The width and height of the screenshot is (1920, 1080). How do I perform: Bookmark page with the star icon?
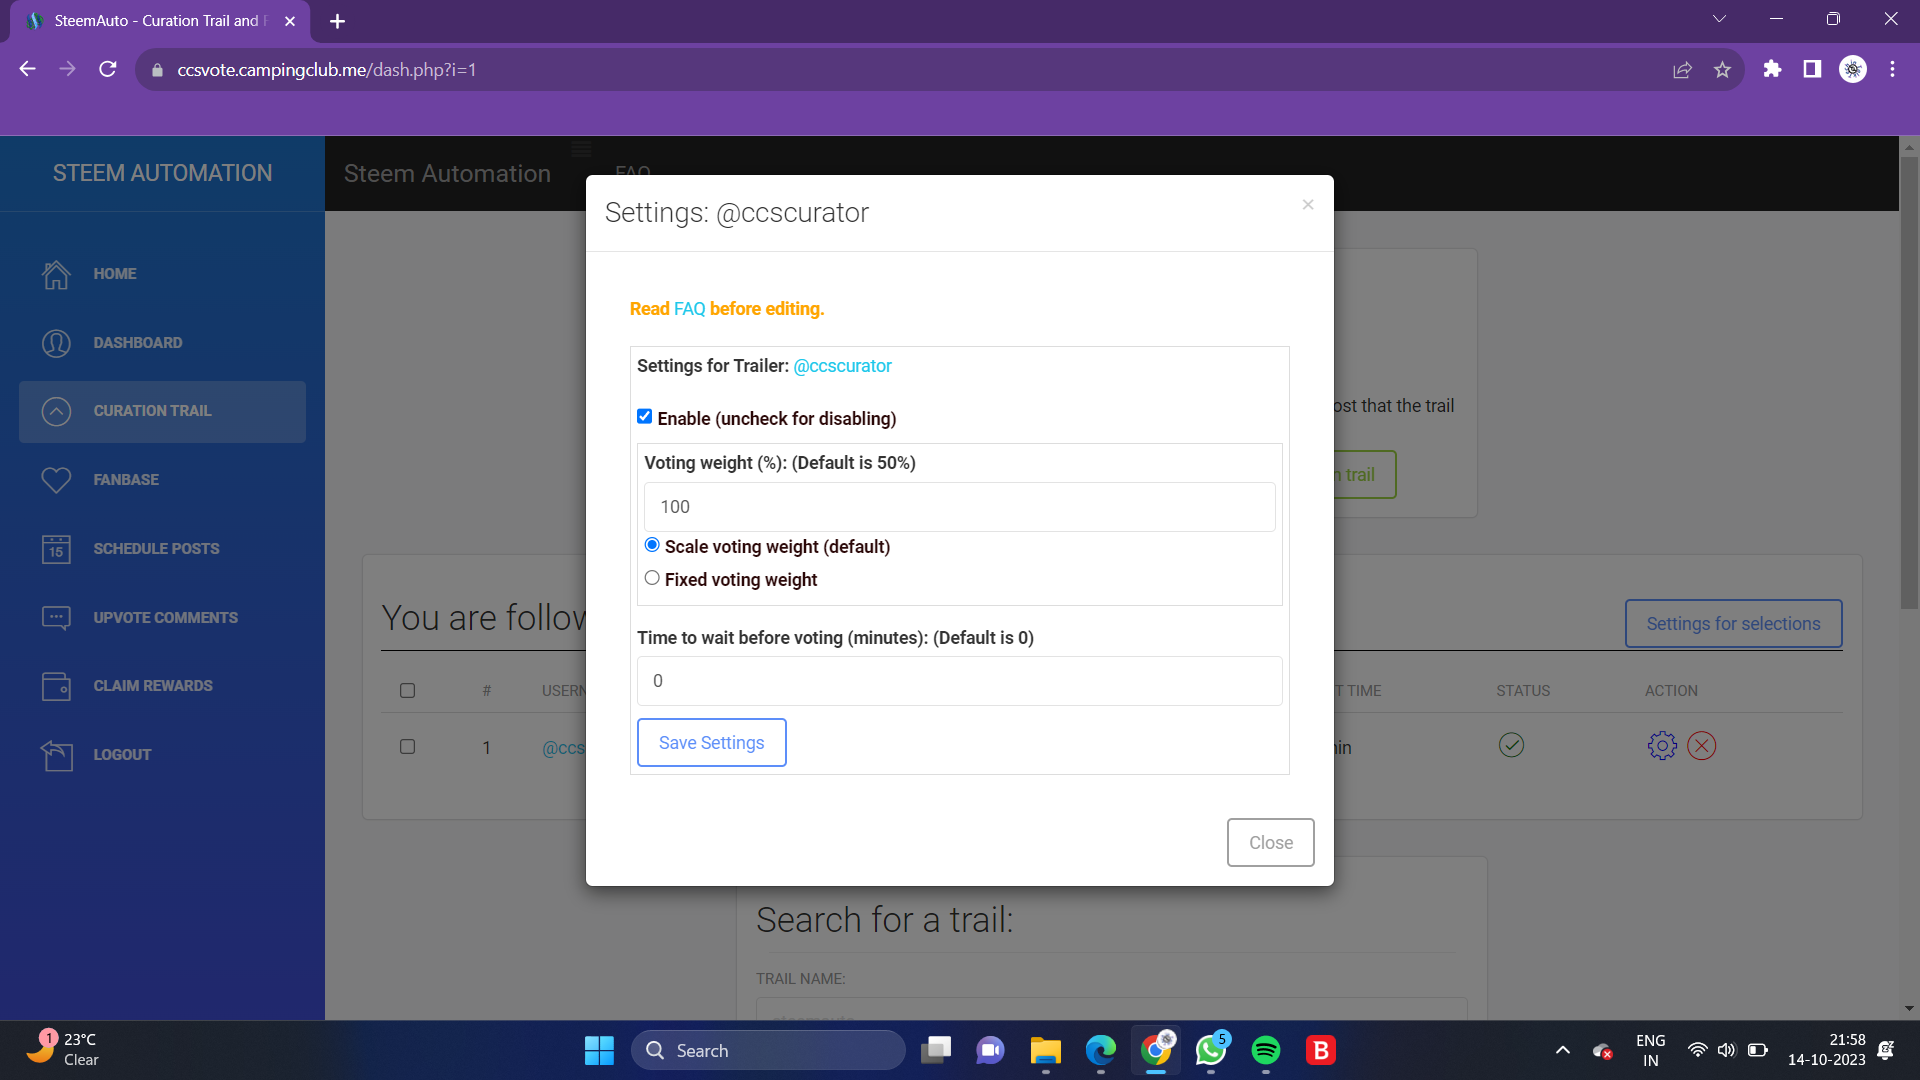point(1722,70)
